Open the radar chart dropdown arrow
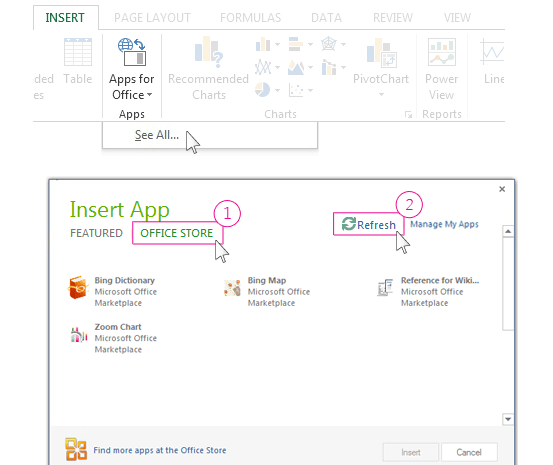Viewport: 553px width, 465px height. (344, 44)
